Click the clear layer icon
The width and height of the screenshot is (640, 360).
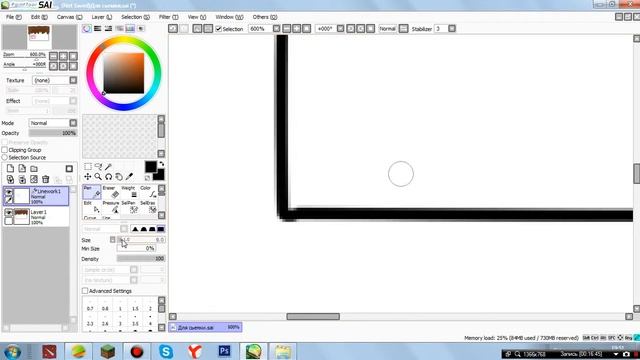pyautogui.click(x=34, y=179)
